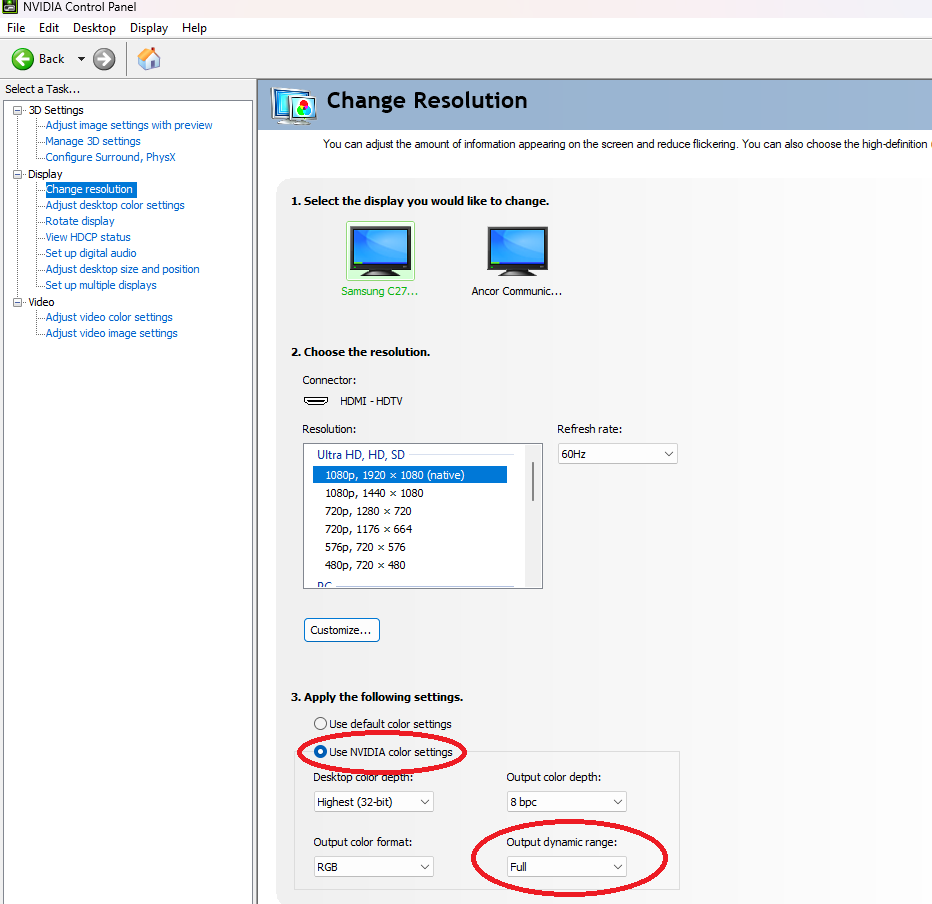Open Configure Surround, PhysX

pyautogui.click(x=111, y=158)
